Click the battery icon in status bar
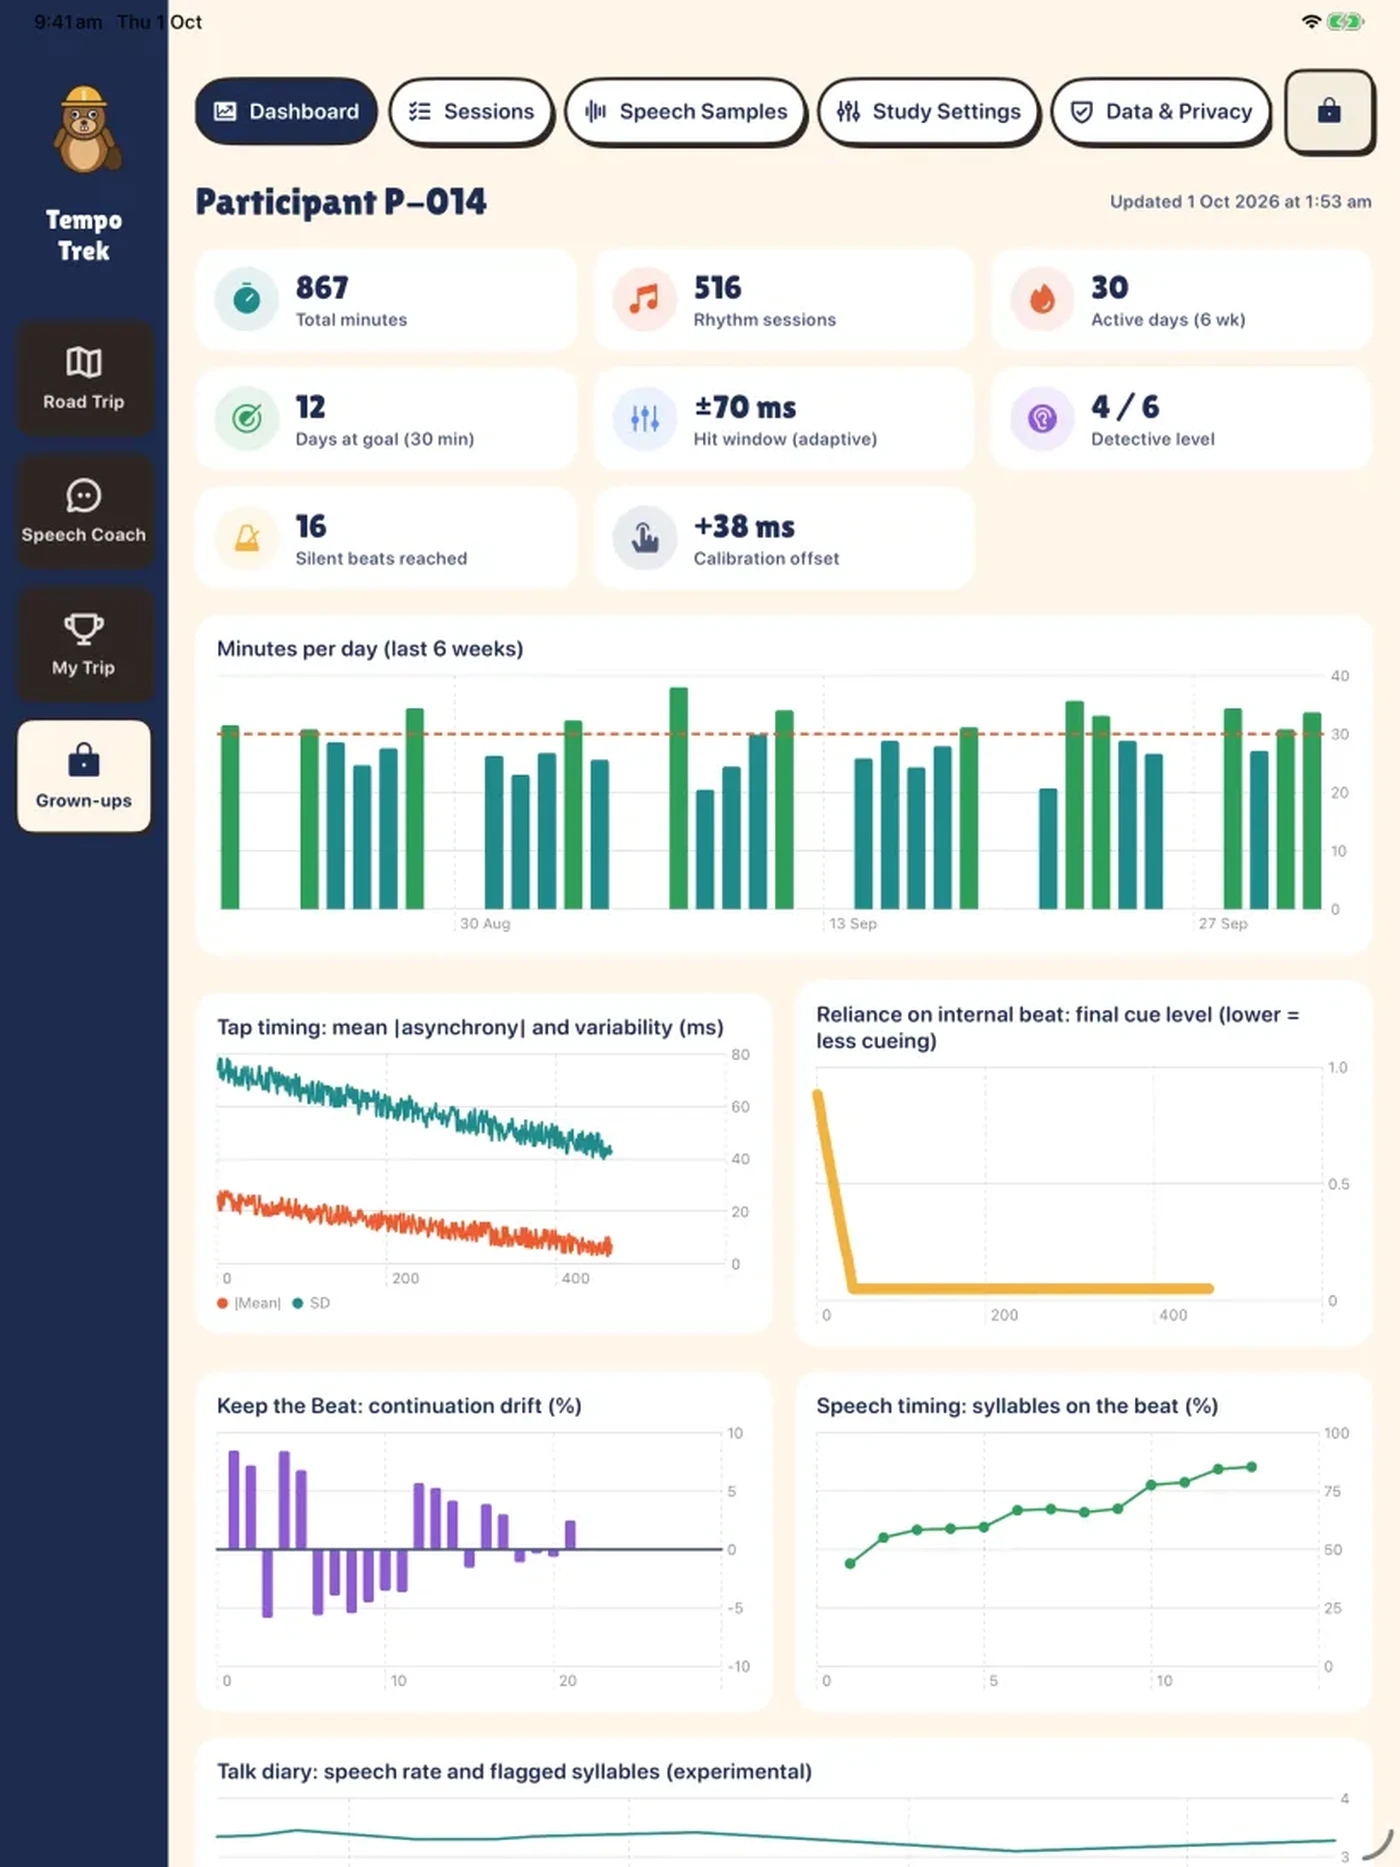The width and height of the screenshot is (1400, 1867). pyautogui.click(x=1346, y=21)
